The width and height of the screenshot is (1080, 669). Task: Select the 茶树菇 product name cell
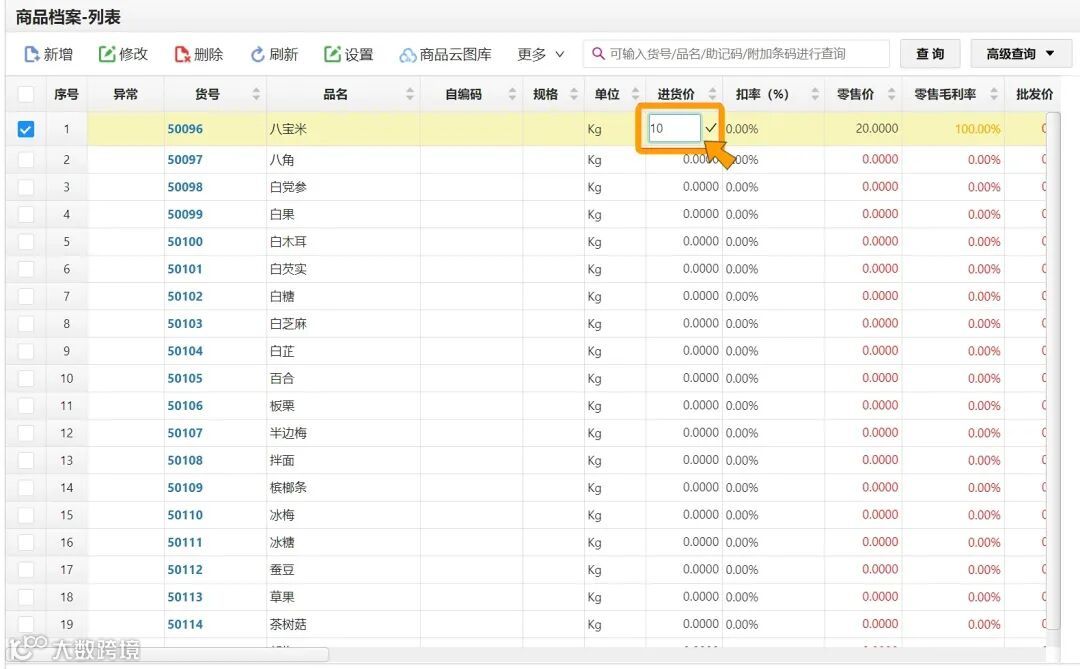[343, 625]
